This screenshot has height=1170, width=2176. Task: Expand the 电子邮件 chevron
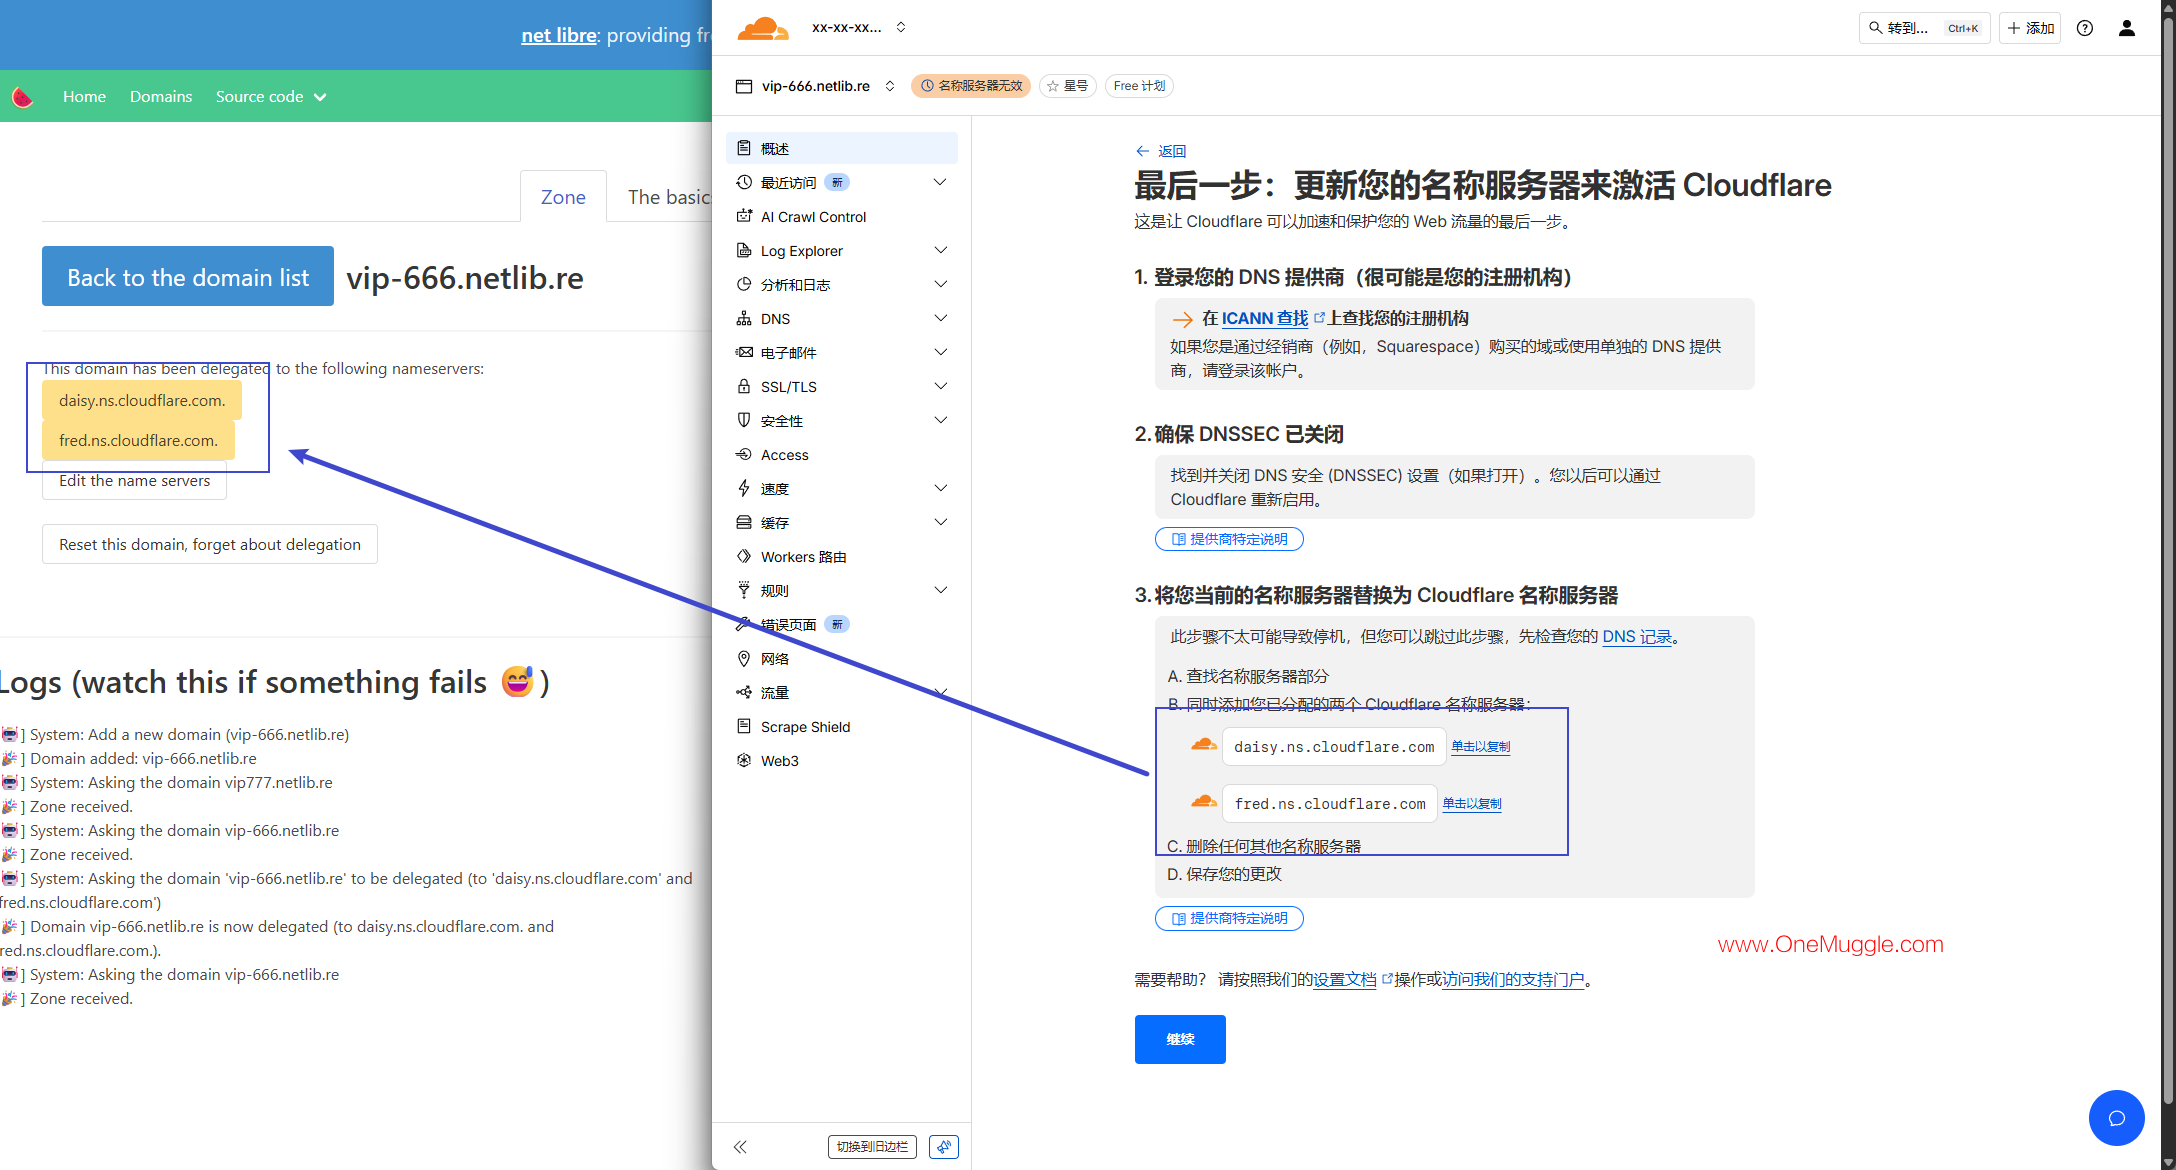pyautogui.click(x=940, y=352)
